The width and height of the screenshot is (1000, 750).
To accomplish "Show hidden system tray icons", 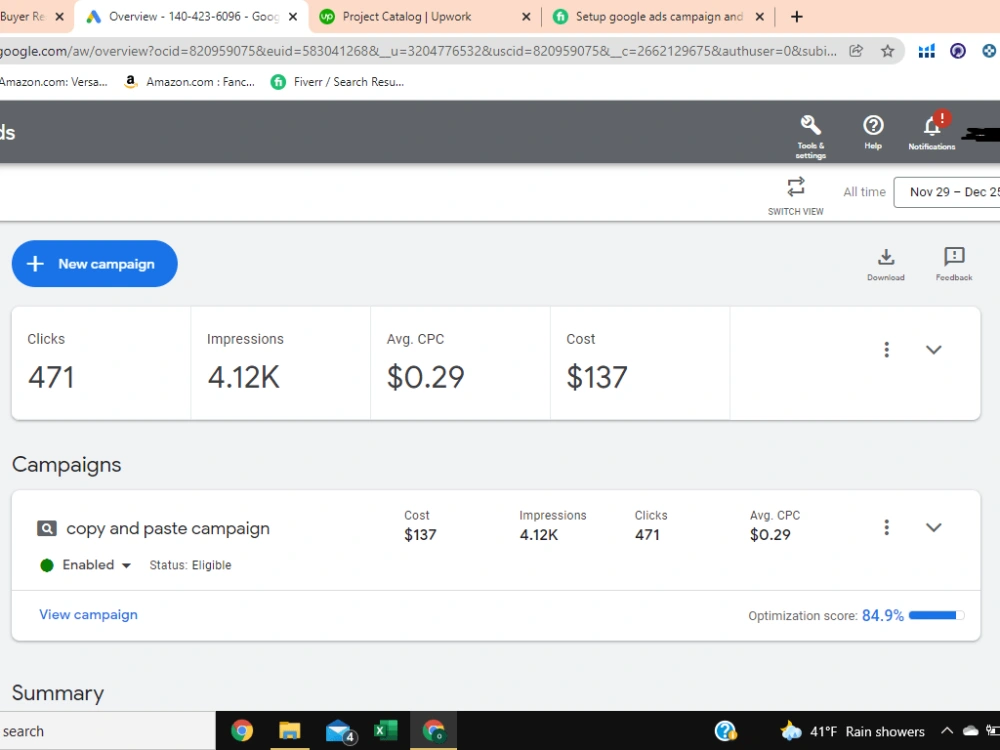I will coord(947,731).
